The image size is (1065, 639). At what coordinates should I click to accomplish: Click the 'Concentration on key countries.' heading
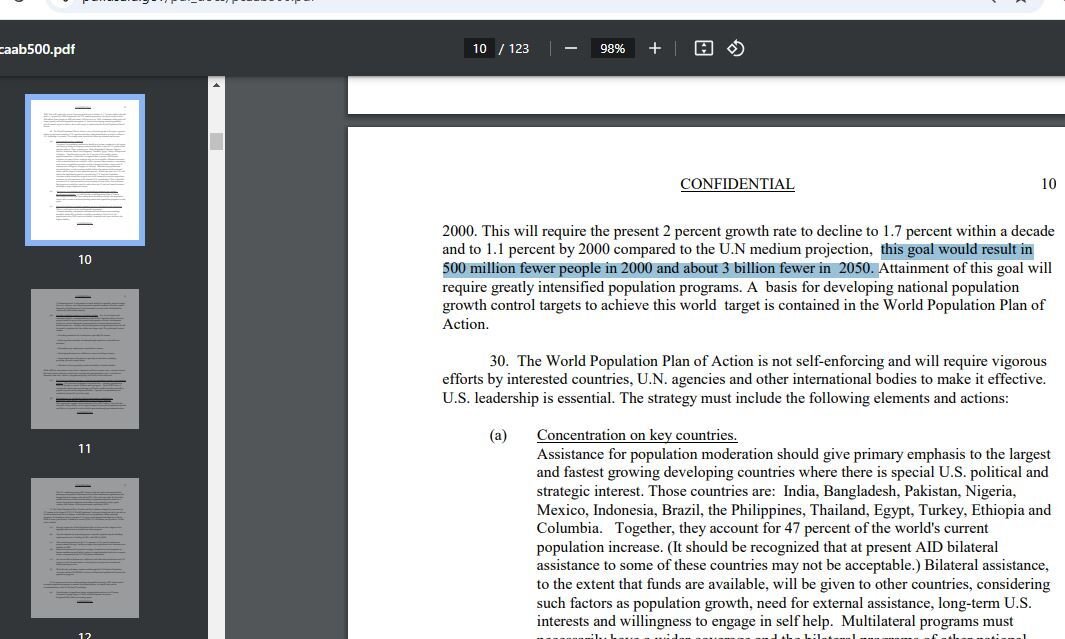(636, 435)
